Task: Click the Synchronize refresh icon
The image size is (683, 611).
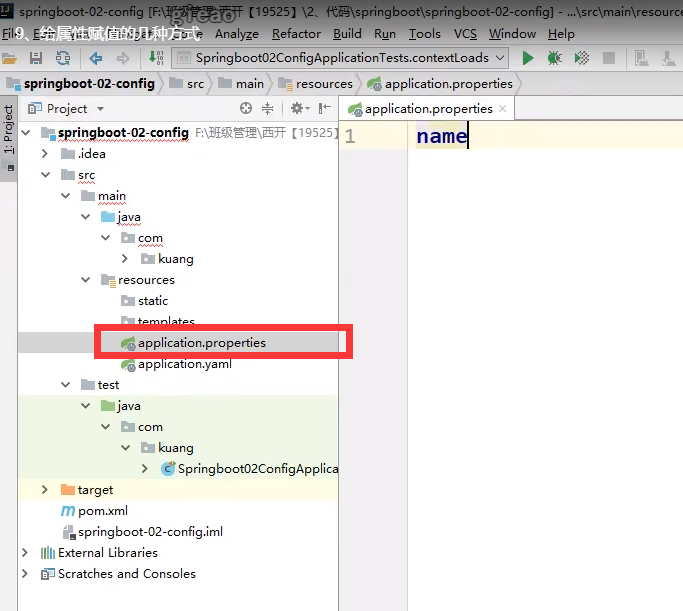Action: click(x=63, y=58)
